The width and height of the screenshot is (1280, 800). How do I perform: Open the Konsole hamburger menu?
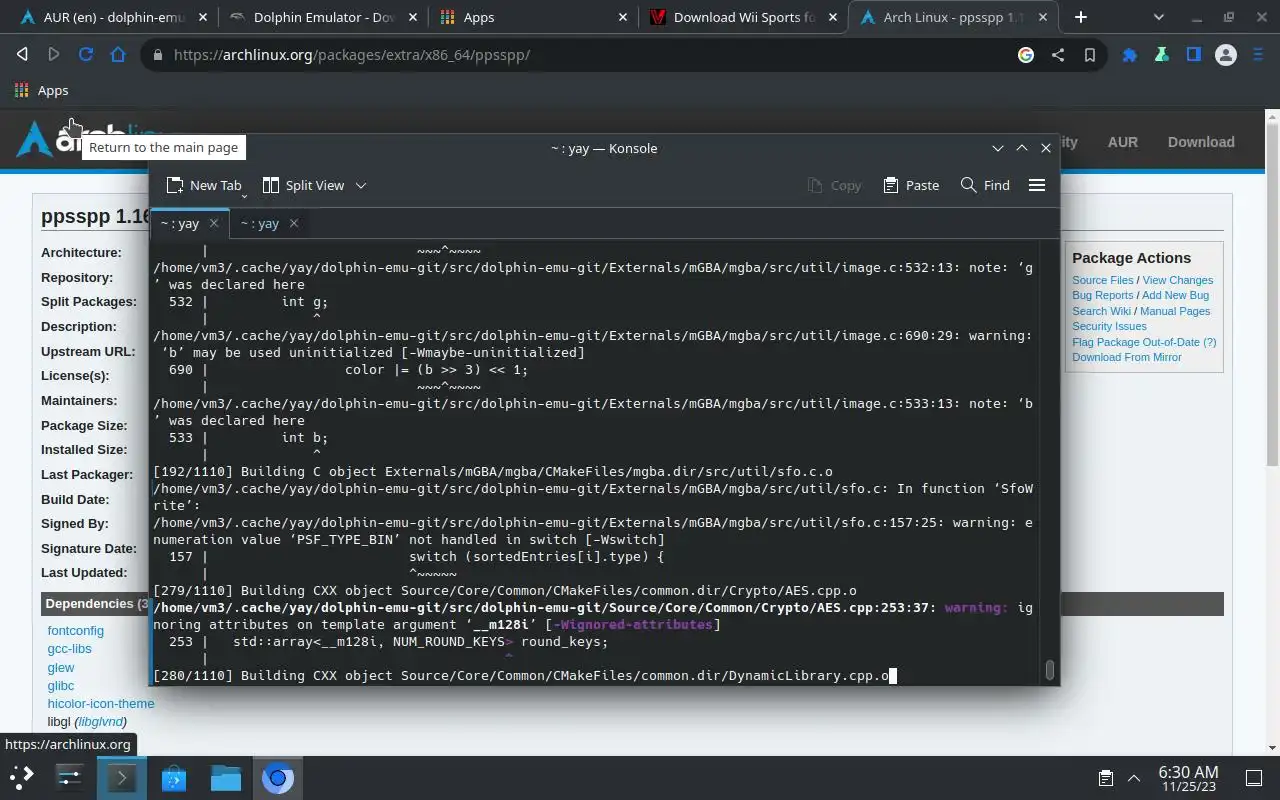coord(1037,185)
